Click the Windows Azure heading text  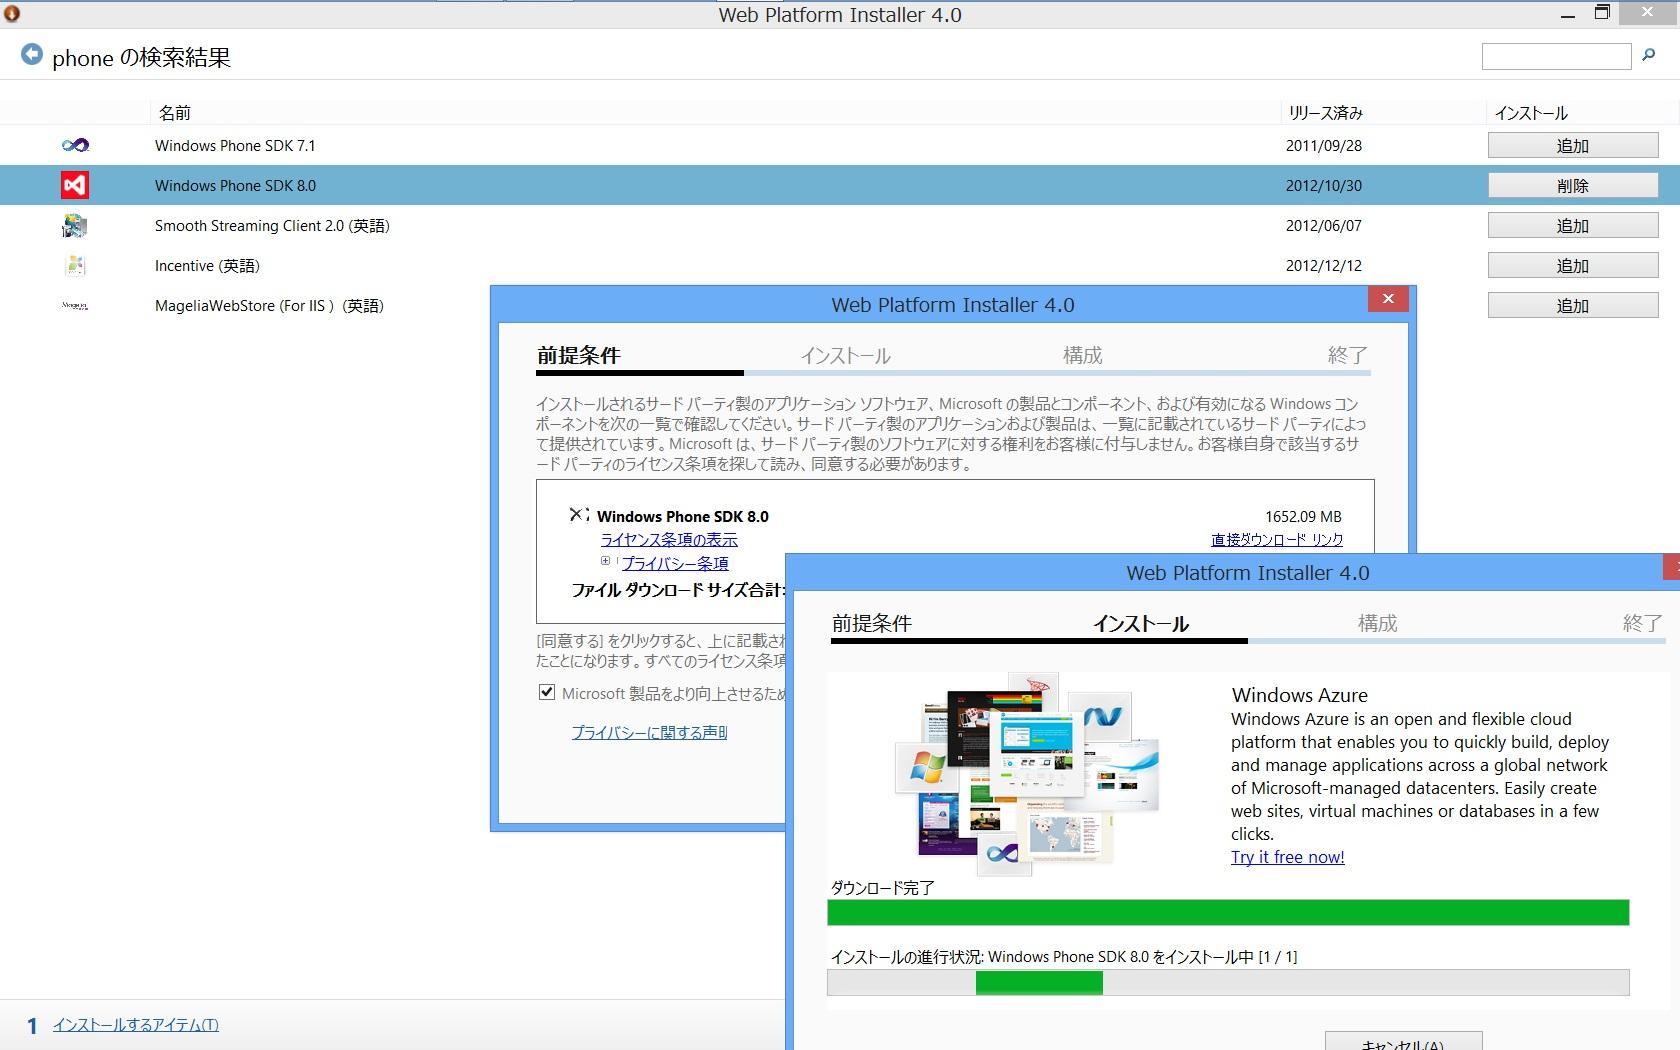(x=1299, y=695)
